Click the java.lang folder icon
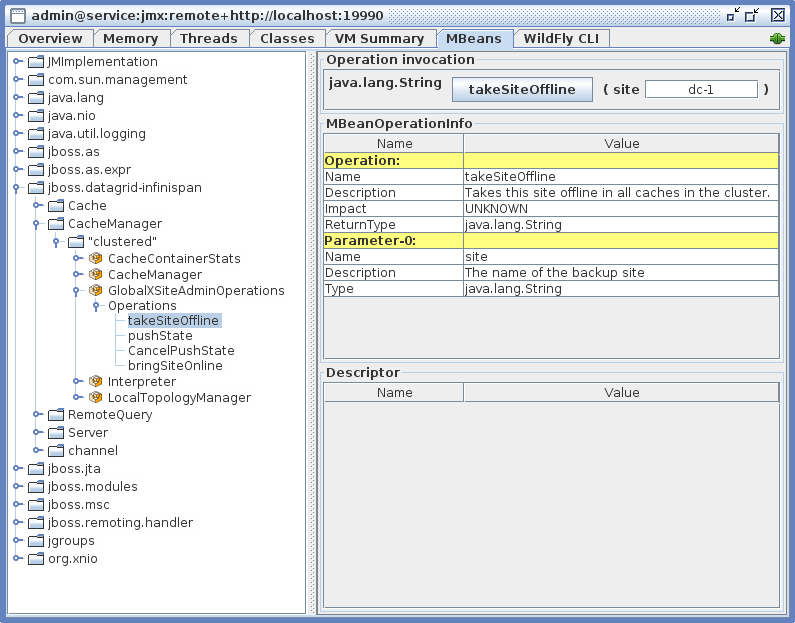The image size is (795, 623). coord(35,98)
